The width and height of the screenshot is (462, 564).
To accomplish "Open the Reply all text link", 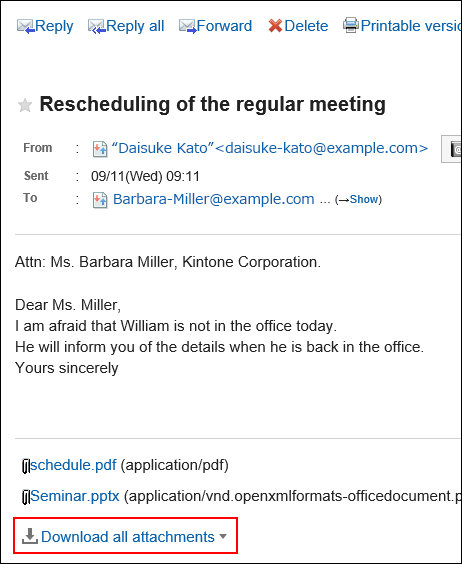I will 135,26.
